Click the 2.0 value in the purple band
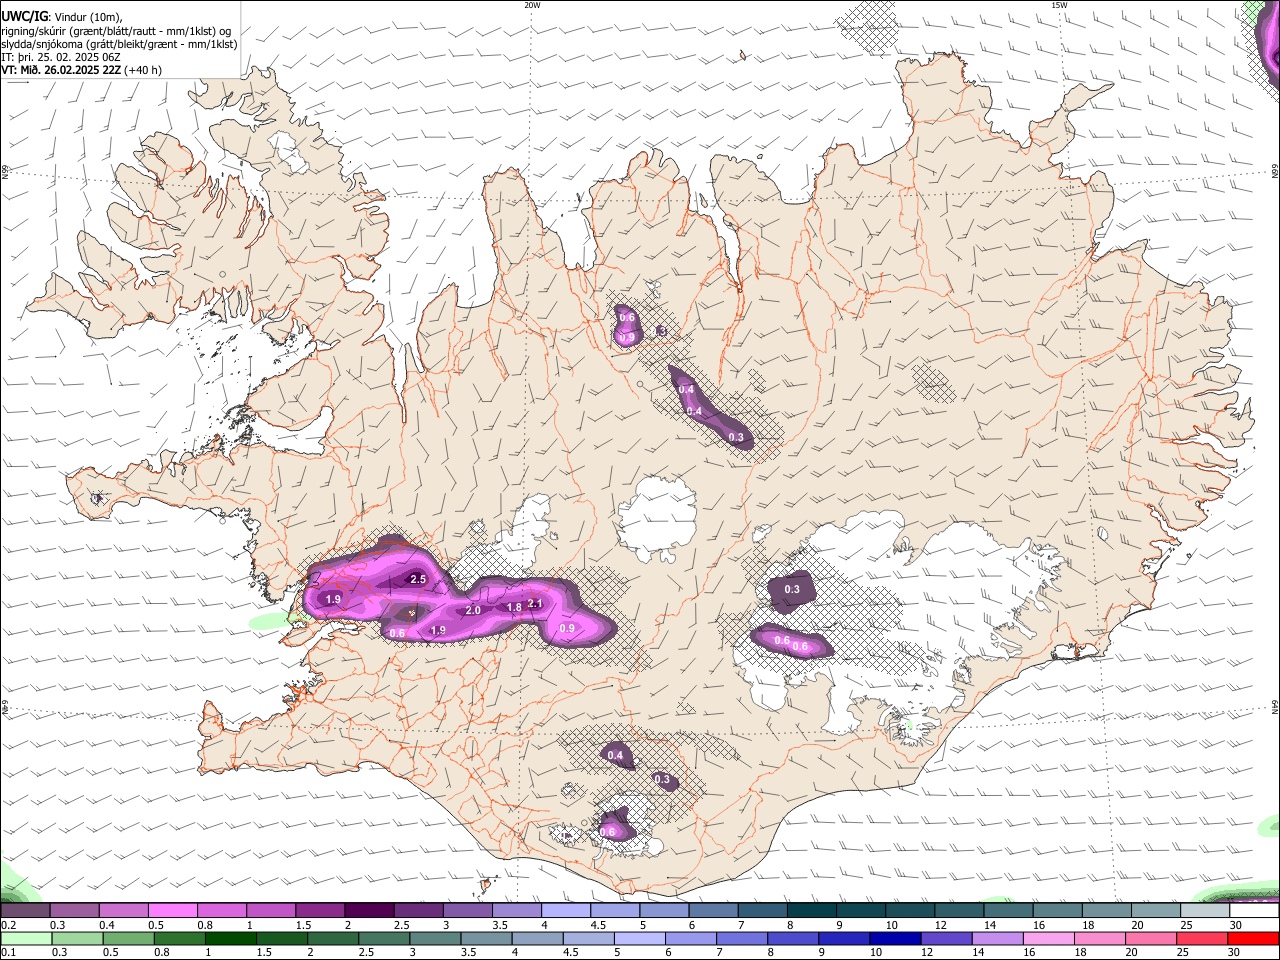 473,610
